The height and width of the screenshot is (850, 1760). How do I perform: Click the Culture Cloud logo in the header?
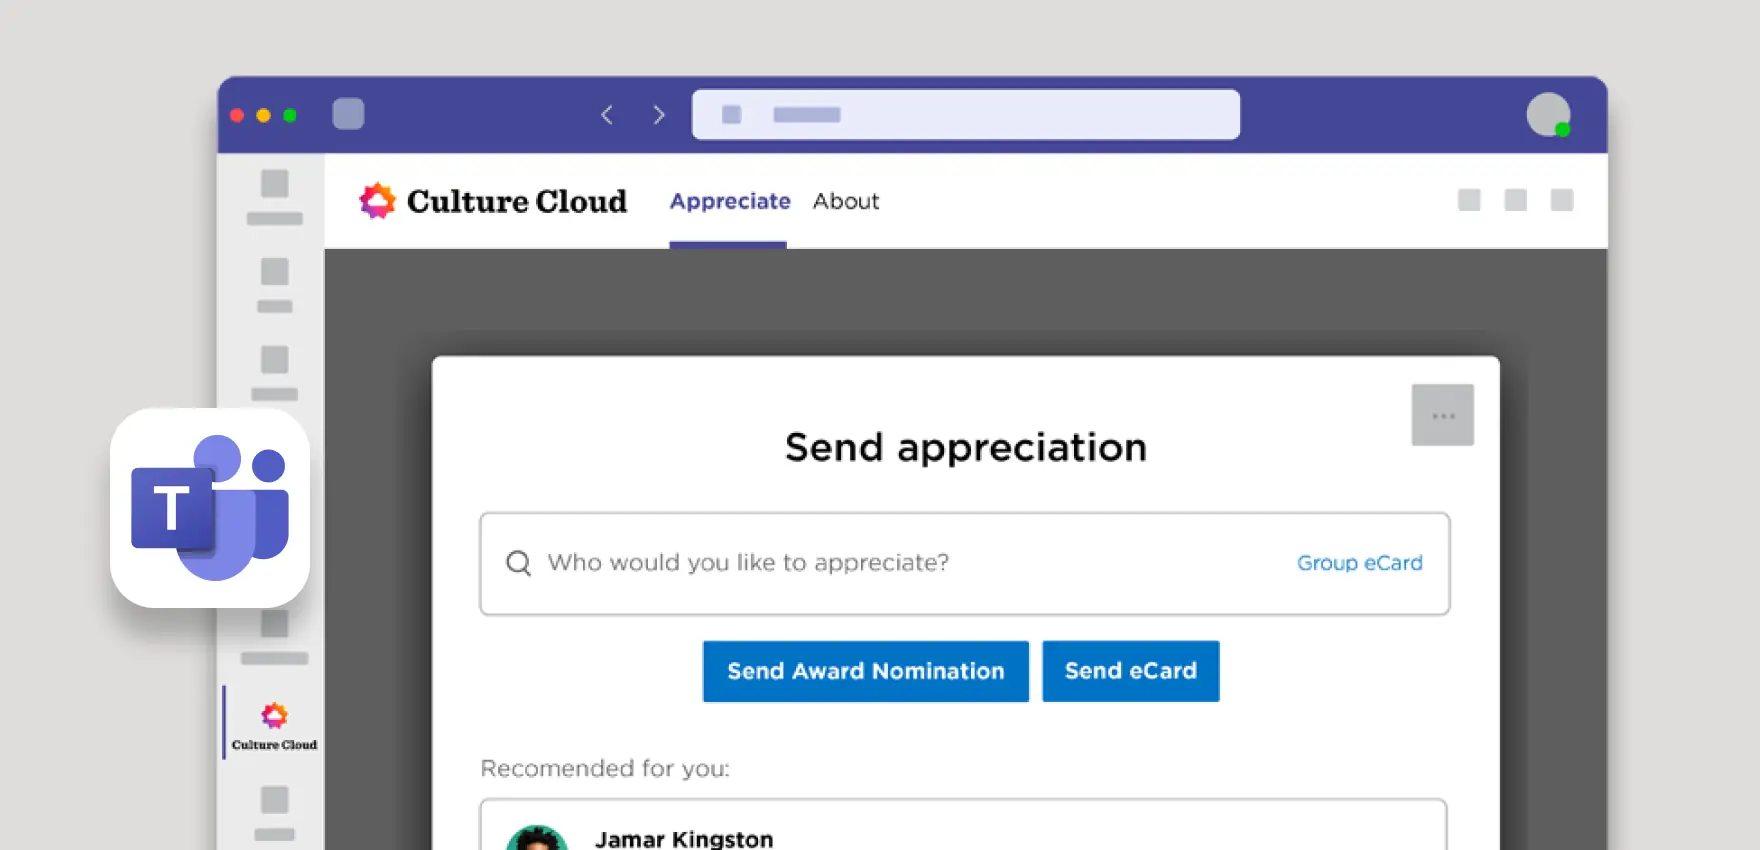pos(492,201)
